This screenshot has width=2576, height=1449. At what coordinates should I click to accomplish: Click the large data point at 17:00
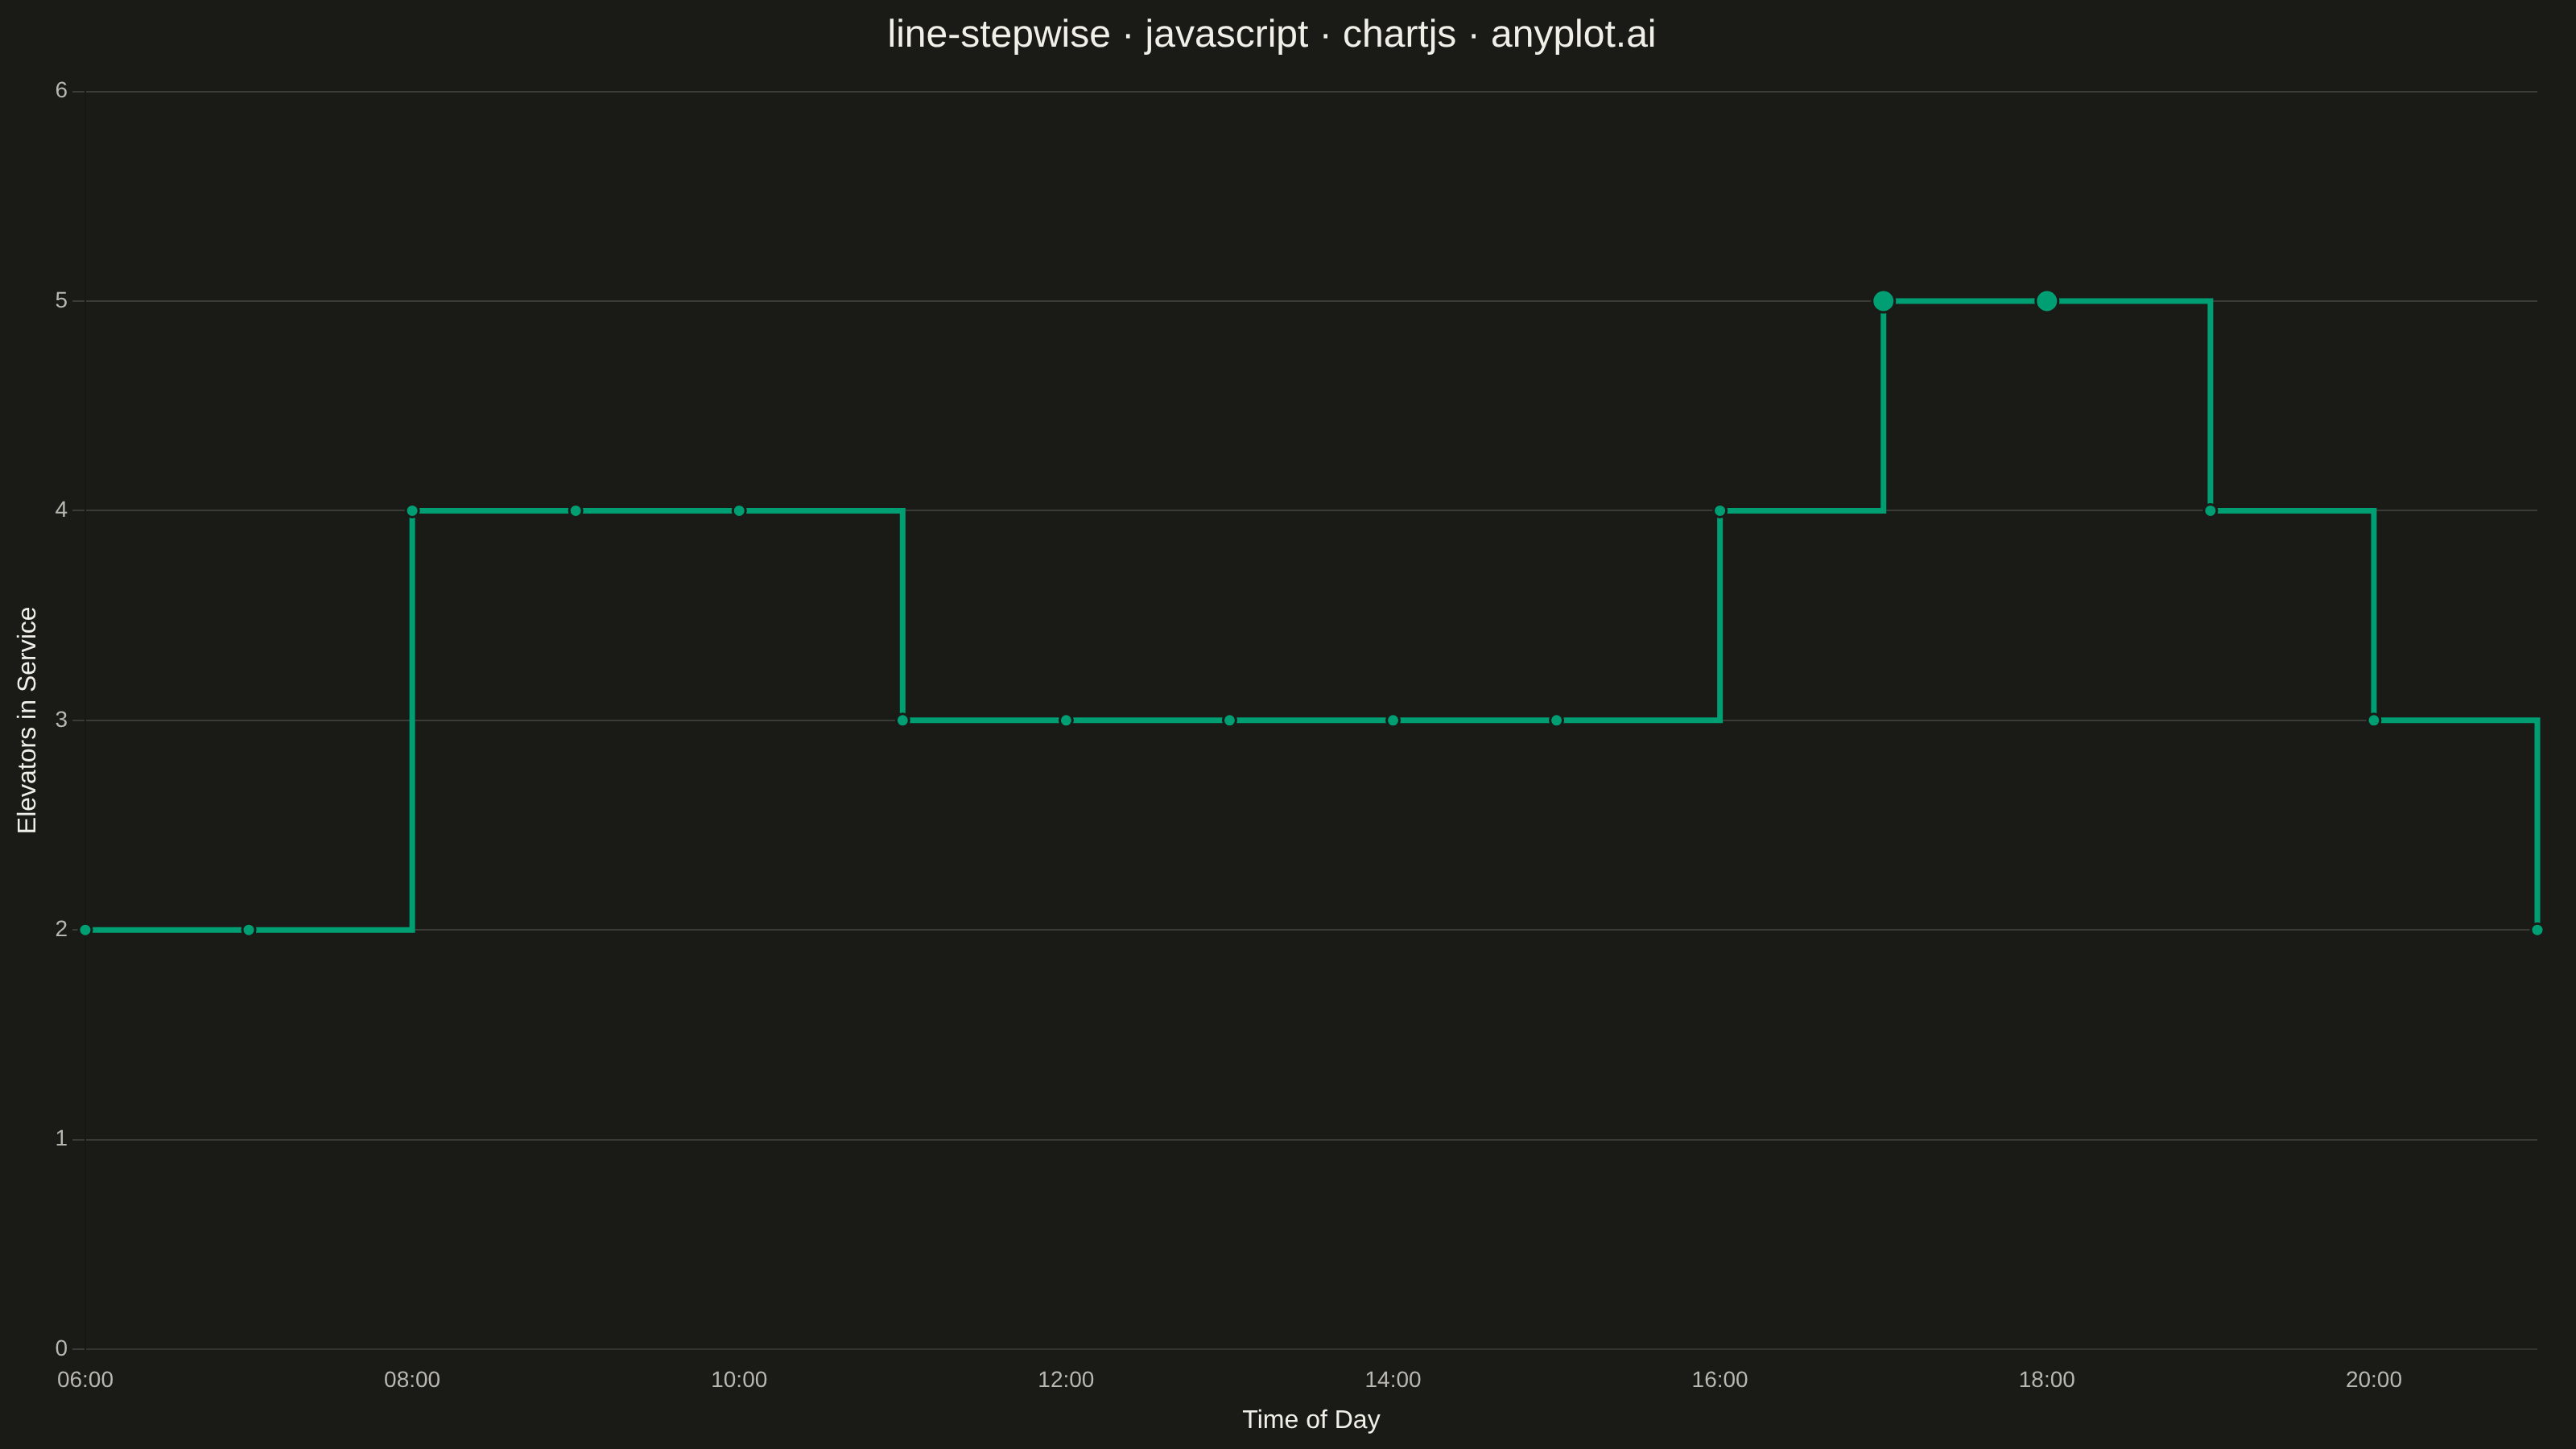pyautogui.click(x=1883, y=301)
